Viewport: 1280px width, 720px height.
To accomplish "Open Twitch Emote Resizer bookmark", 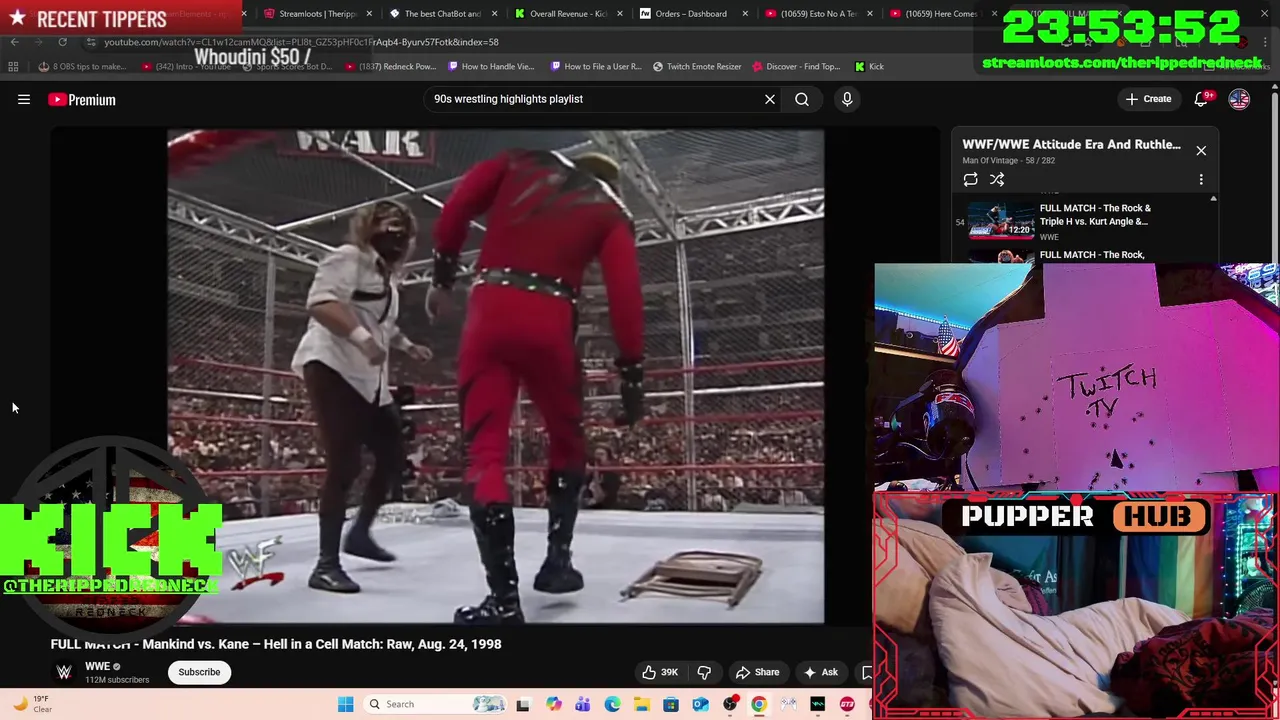I will (697, 66).
